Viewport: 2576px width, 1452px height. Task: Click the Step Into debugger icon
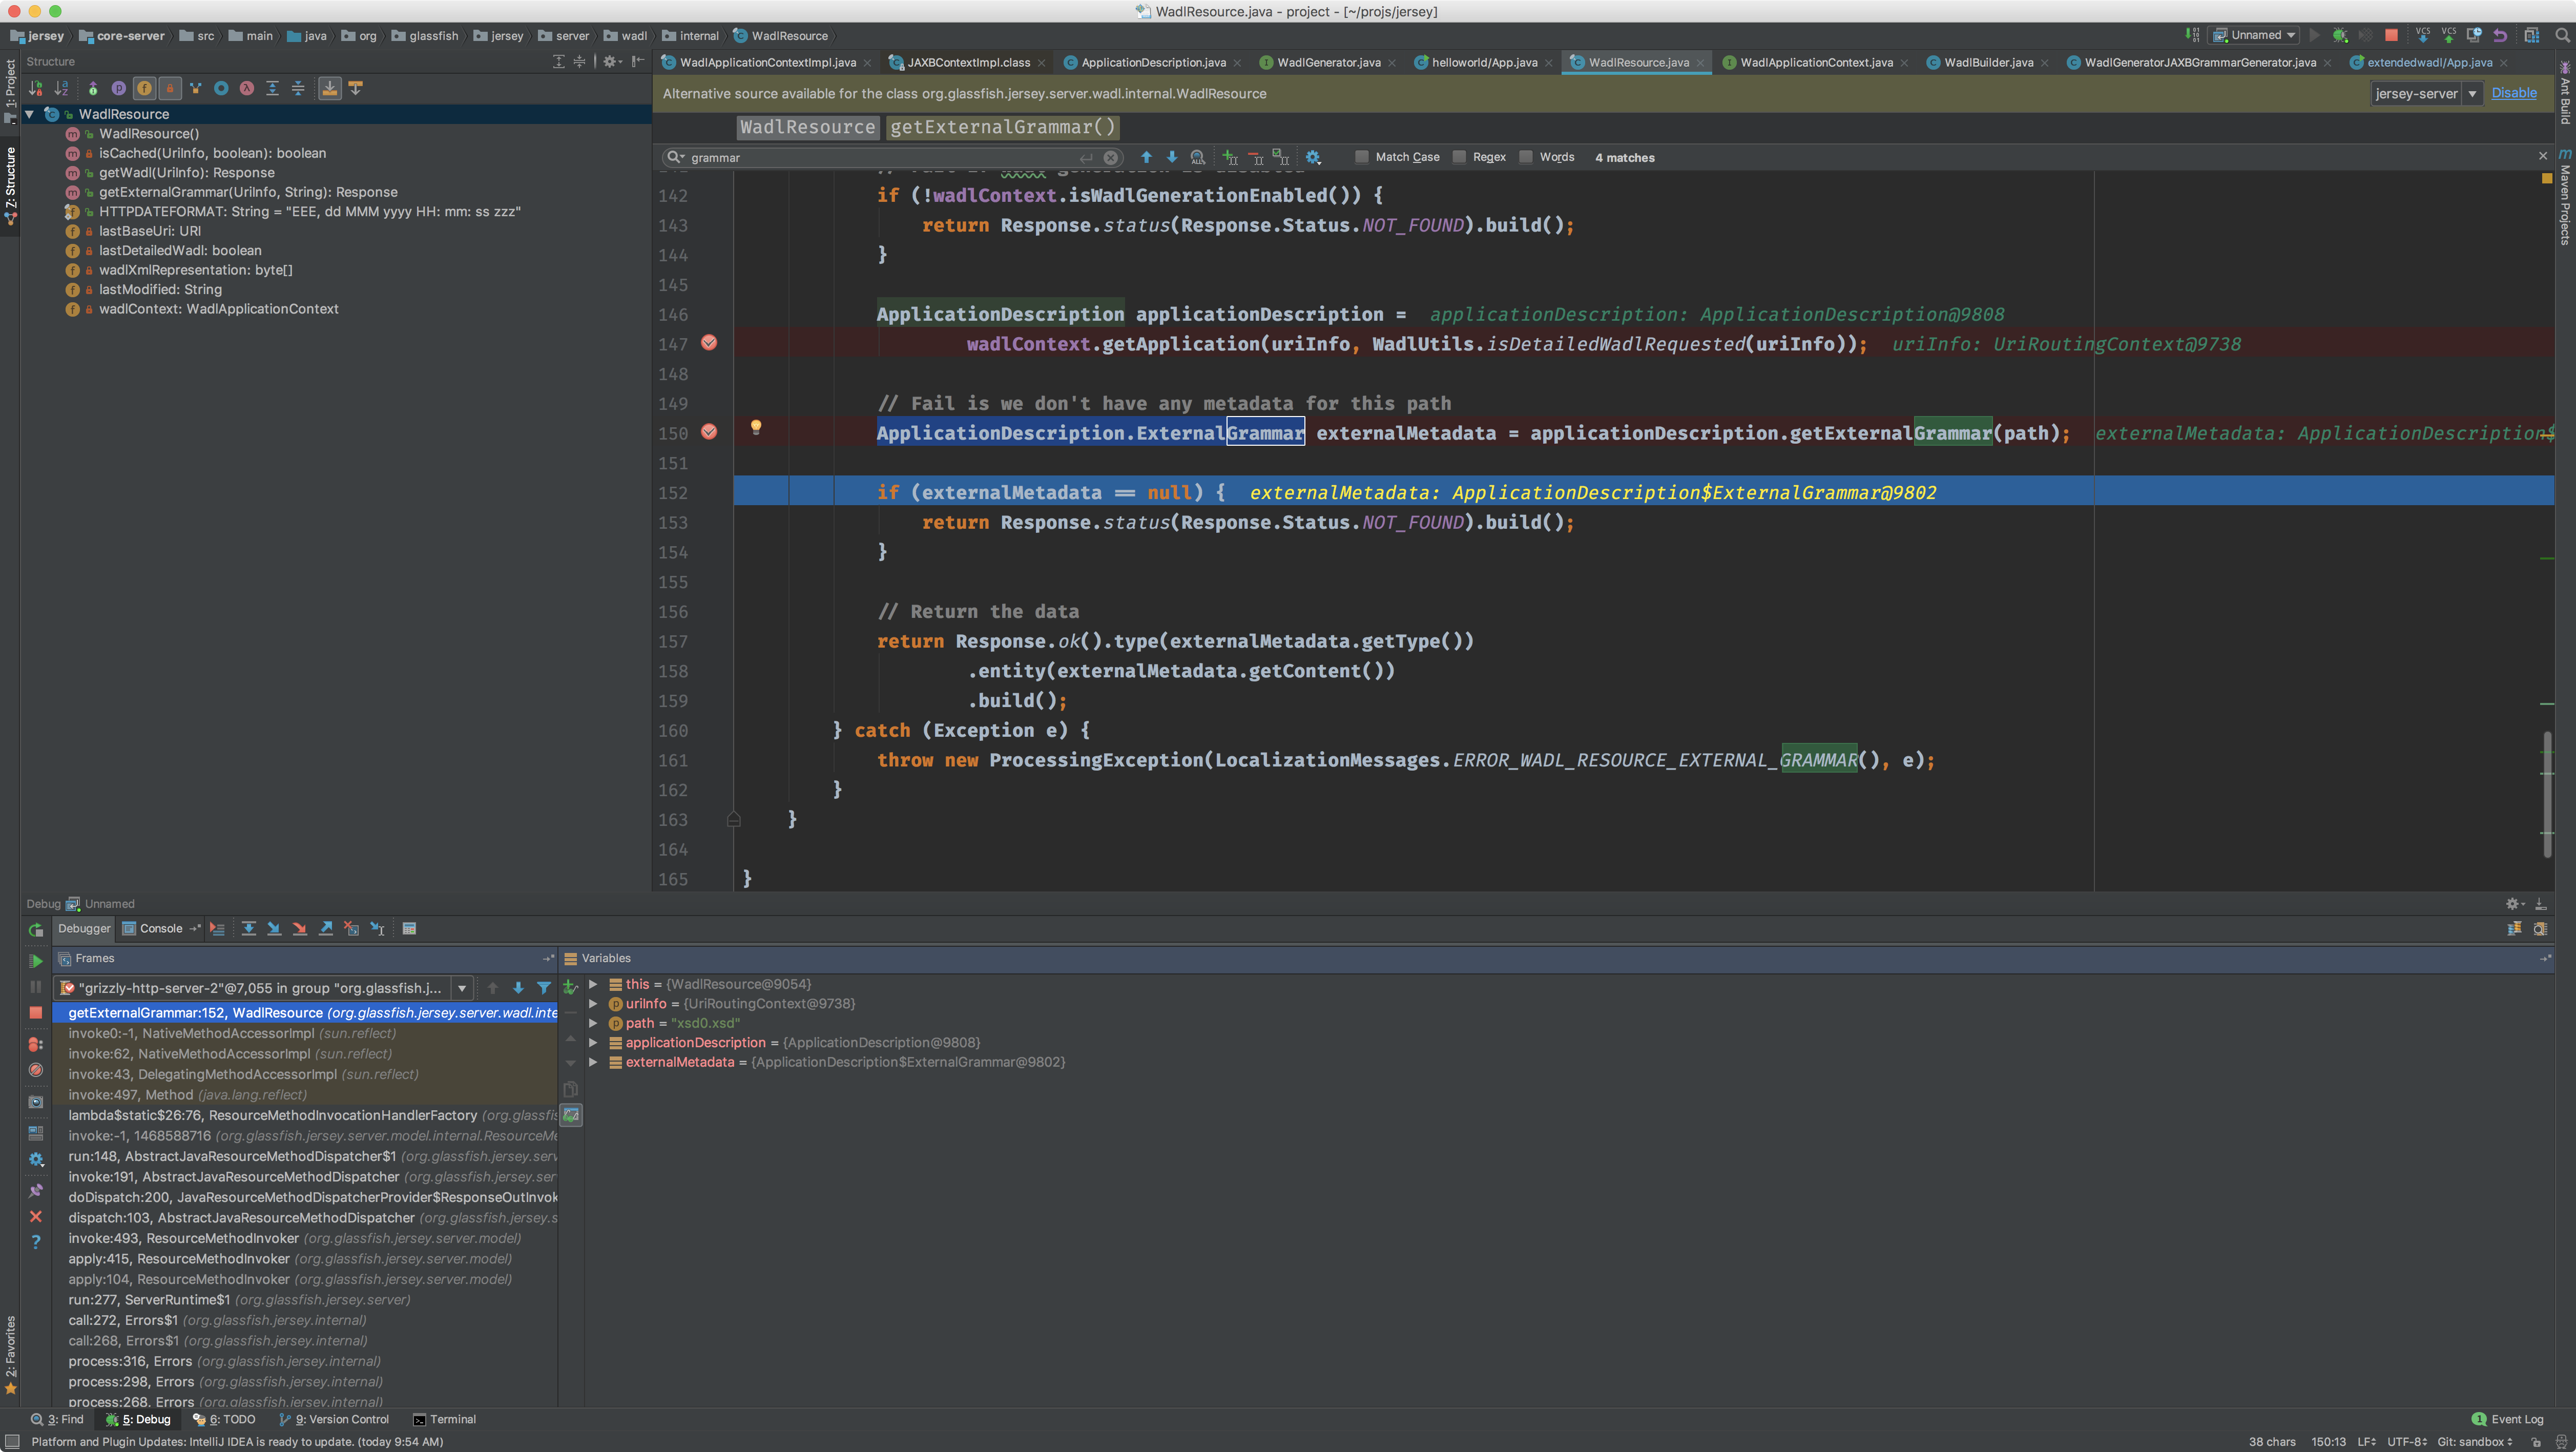tap(274, 929)
